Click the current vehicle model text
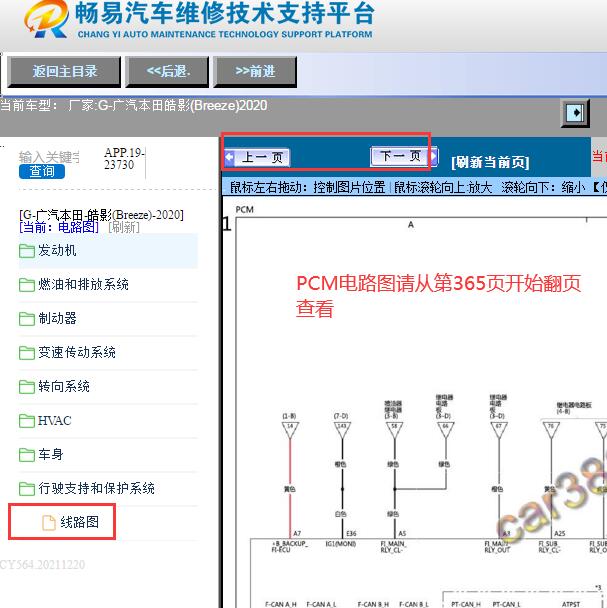The height and width of the screenshot is (608, 607). click(x=134, y=105)
